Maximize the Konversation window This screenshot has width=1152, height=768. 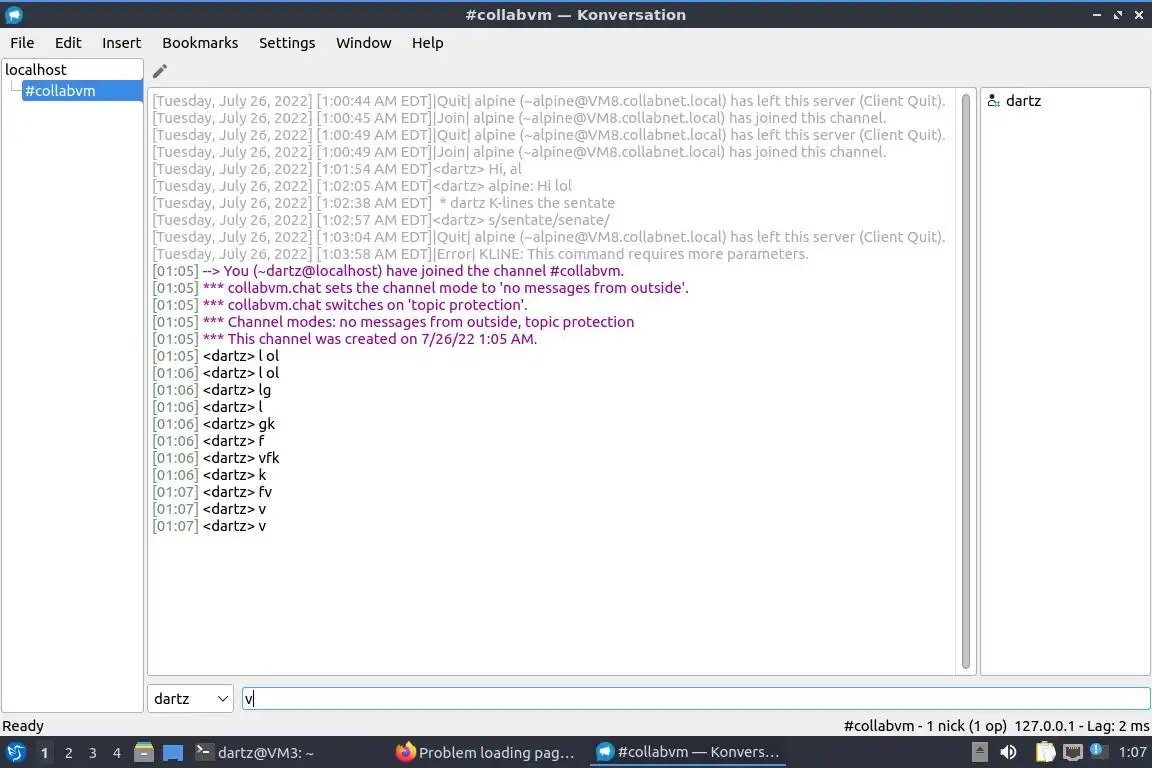[x=1117, y=15]
